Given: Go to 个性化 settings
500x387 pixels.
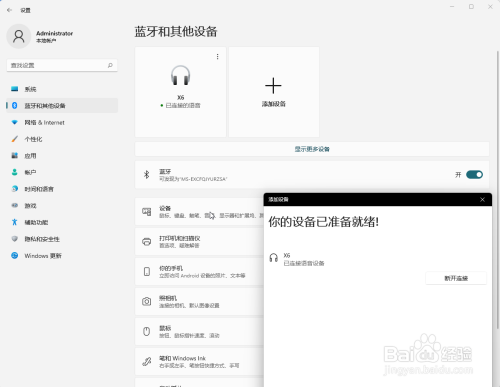Looking at the screenshot, I should [62, 139].
